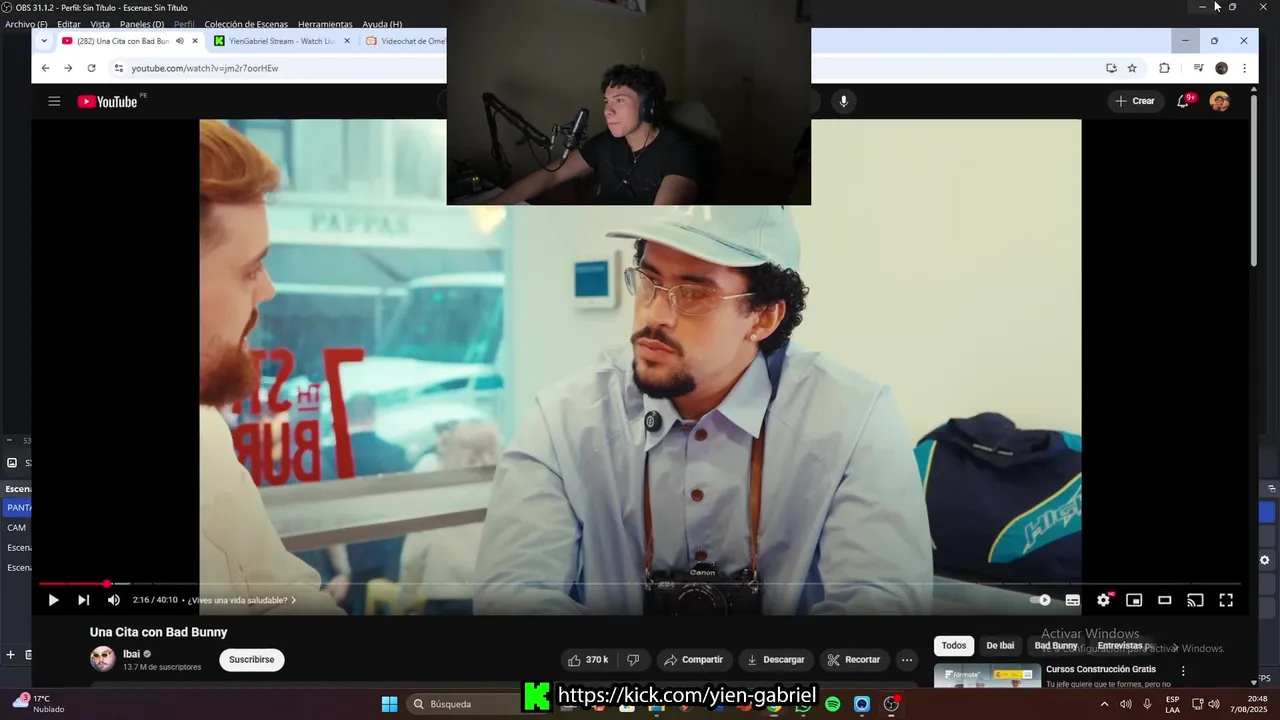Expand chapter '¿Vives una vida saludable?'

pos(242,600)
